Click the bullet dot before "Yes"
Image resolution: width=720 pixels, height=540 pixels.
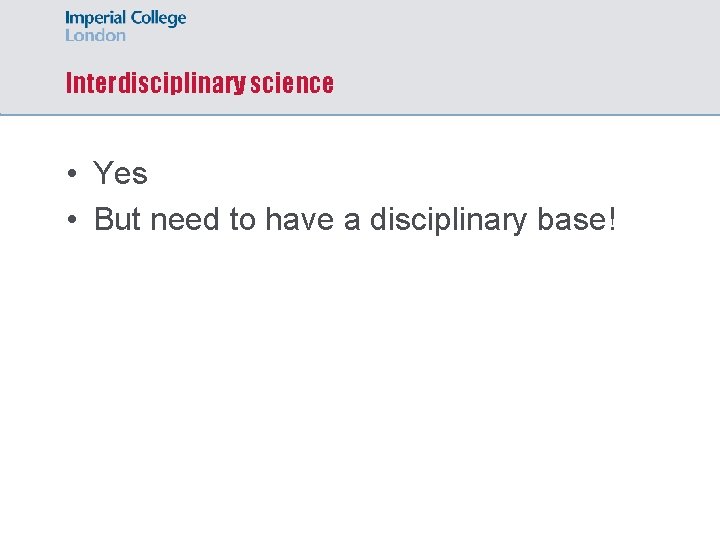click(73, 175)
